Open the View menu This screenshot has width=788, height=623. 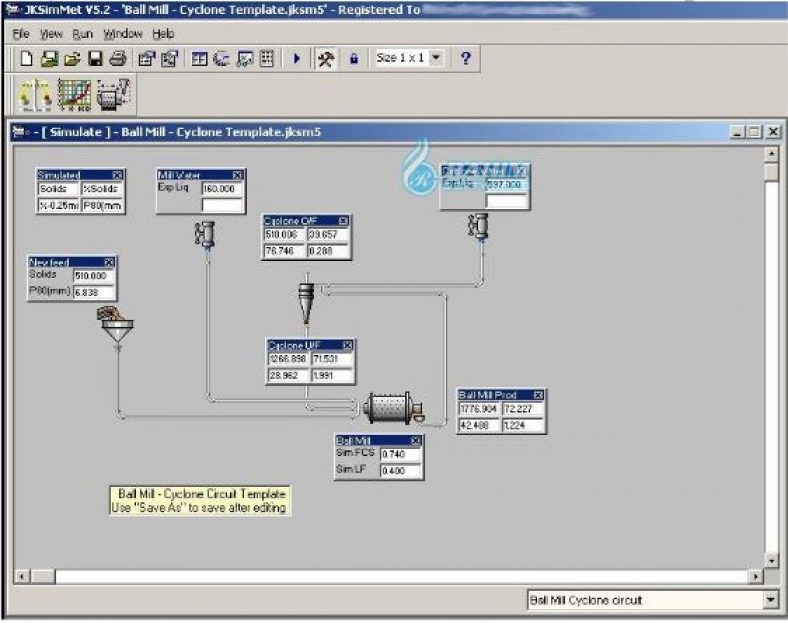pos(50,34)
